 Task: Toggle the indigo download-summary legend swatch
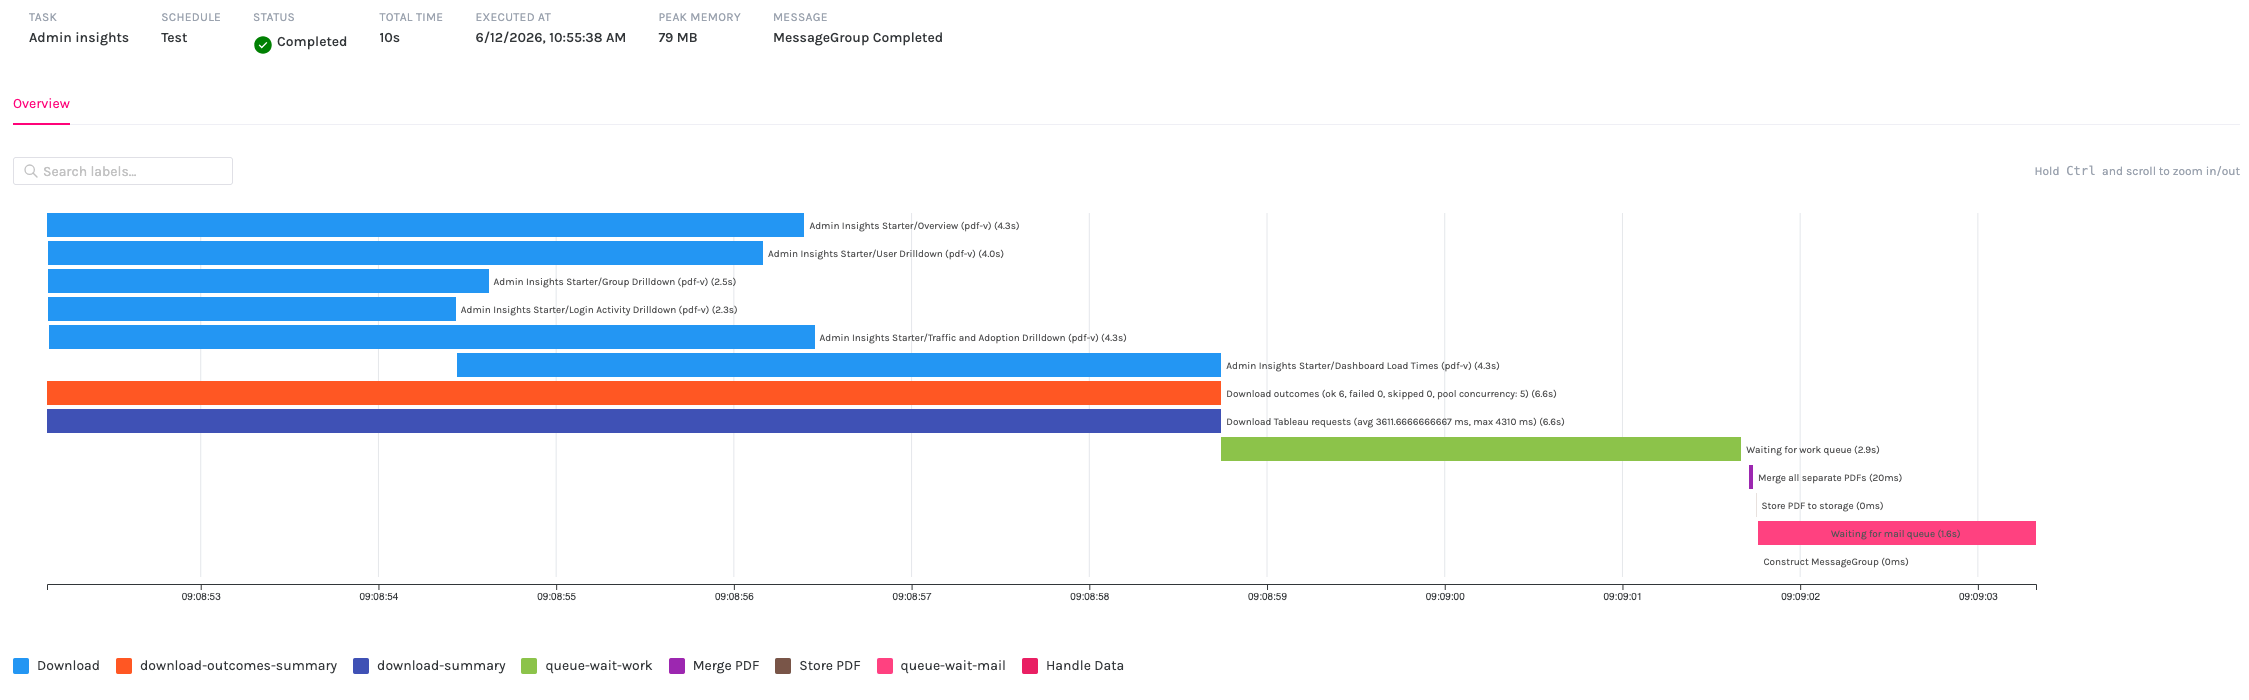click(x=361, y=666)
